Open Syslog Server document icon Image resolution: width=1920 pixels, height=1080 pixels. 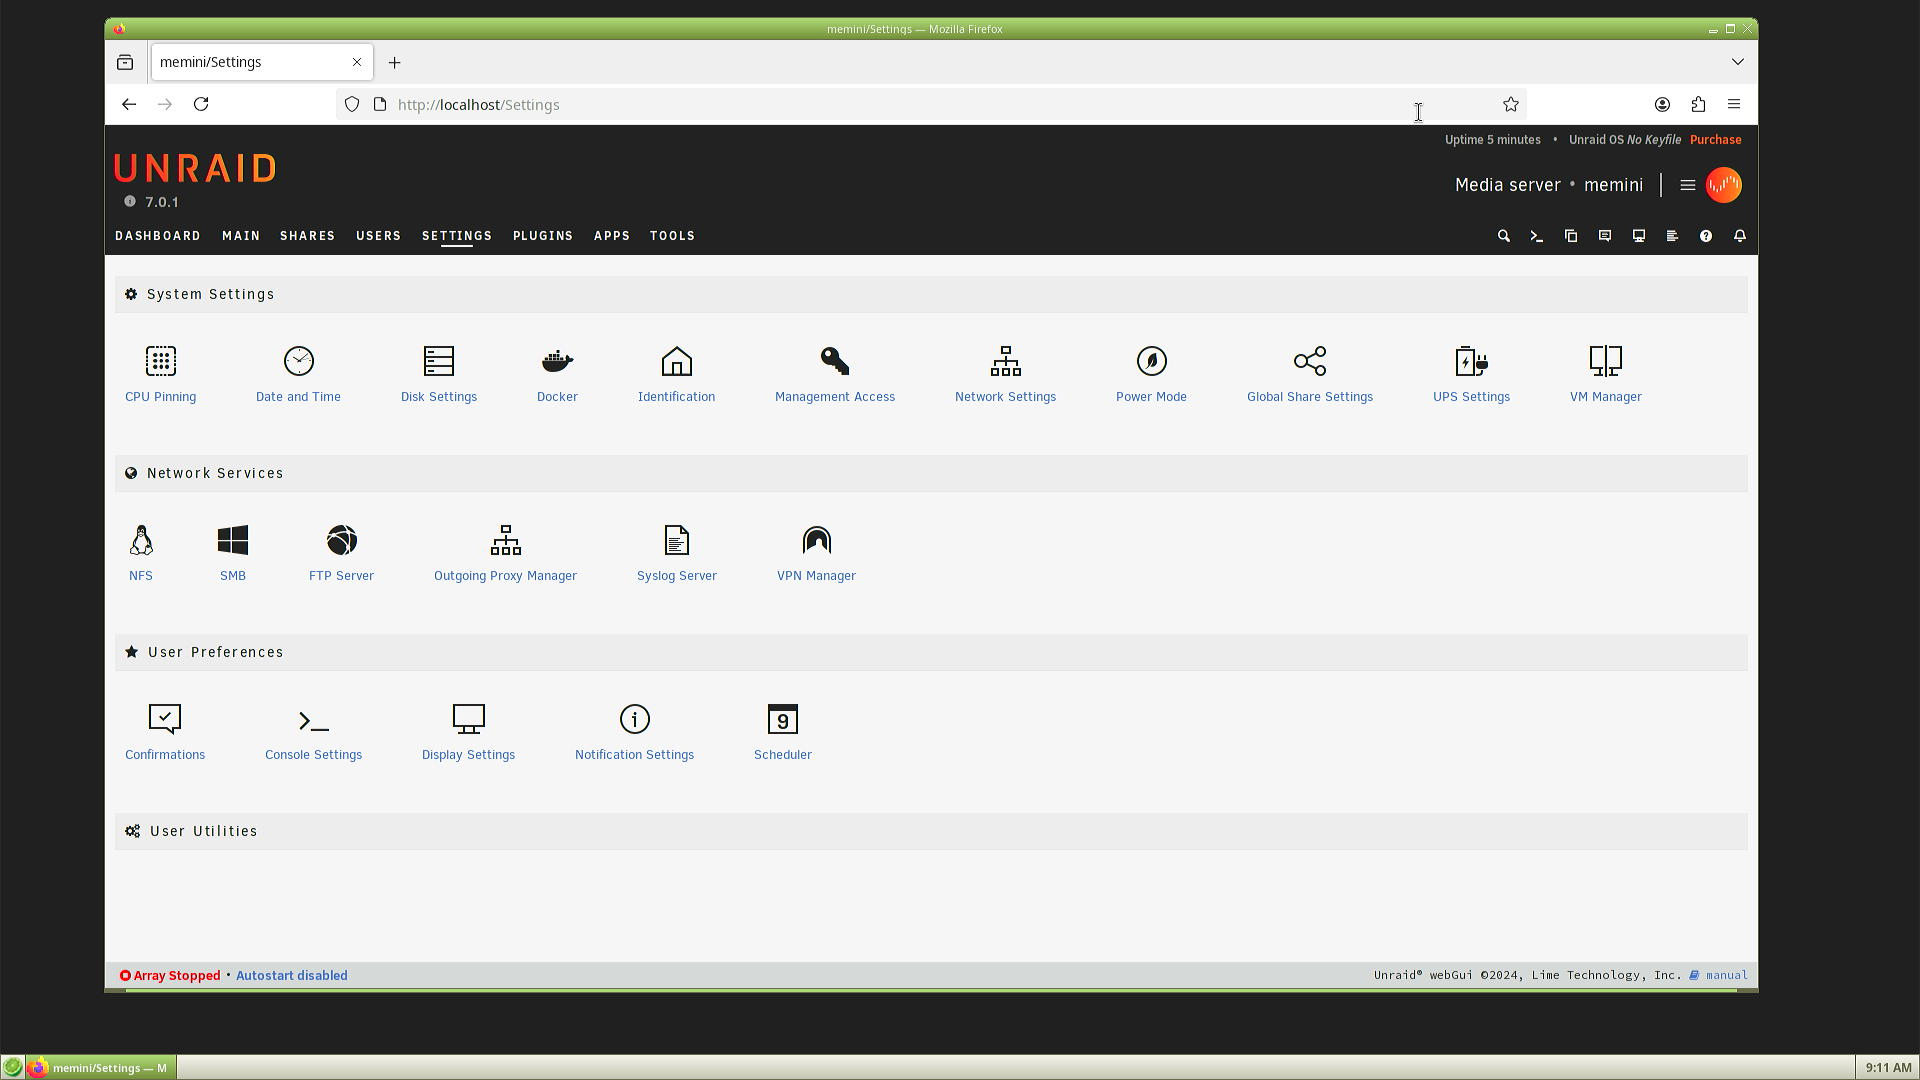[676, 540]
